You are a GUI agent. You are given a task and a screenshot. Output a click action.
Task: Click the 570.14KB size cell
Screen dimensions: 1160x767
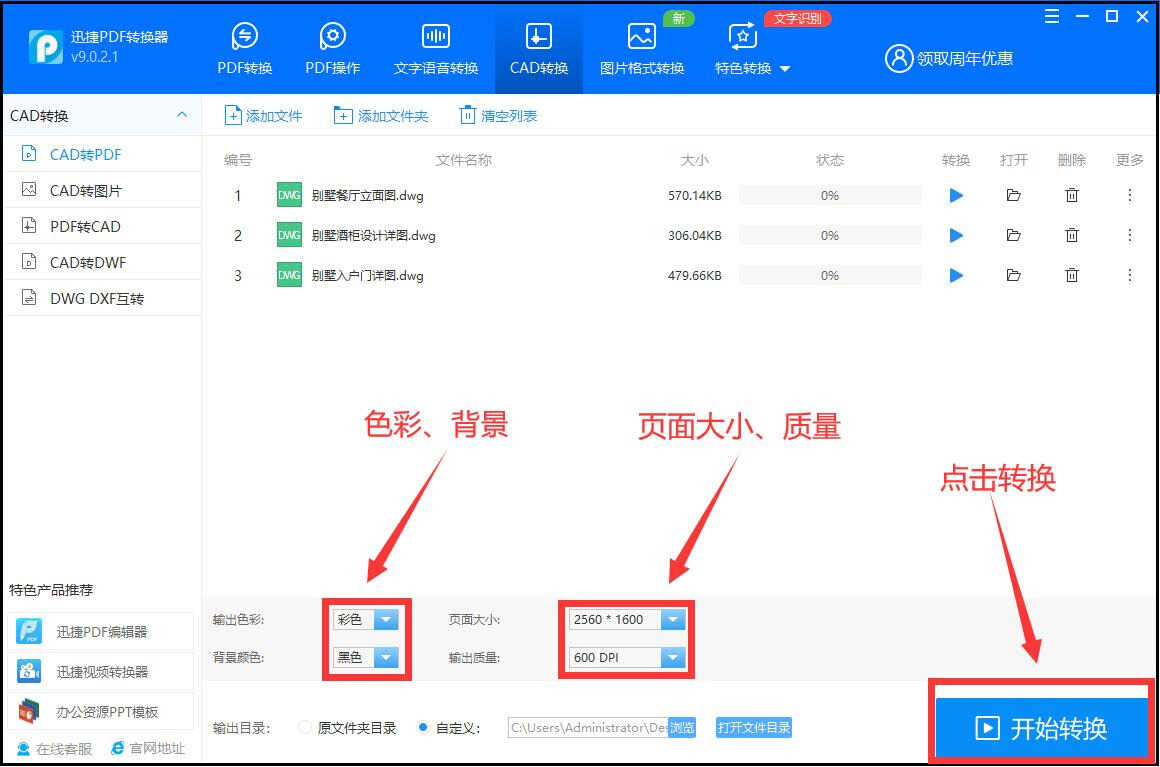[x=695, y=195]
